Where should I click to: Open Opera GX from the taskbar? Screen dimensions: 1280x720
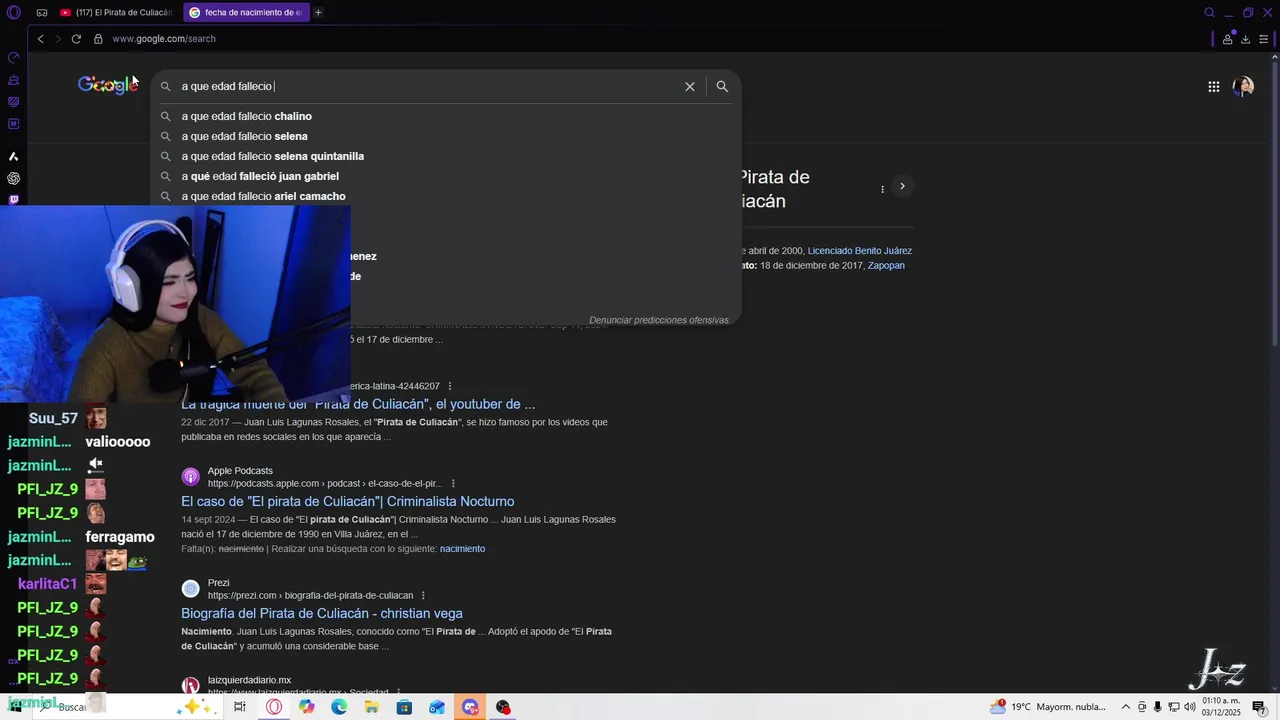pos(274,707)
